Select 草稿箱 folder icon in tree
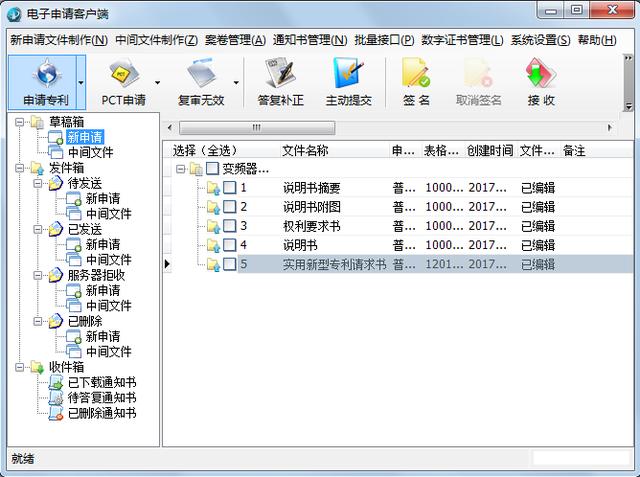640x477 pixels. pos(37,122)
